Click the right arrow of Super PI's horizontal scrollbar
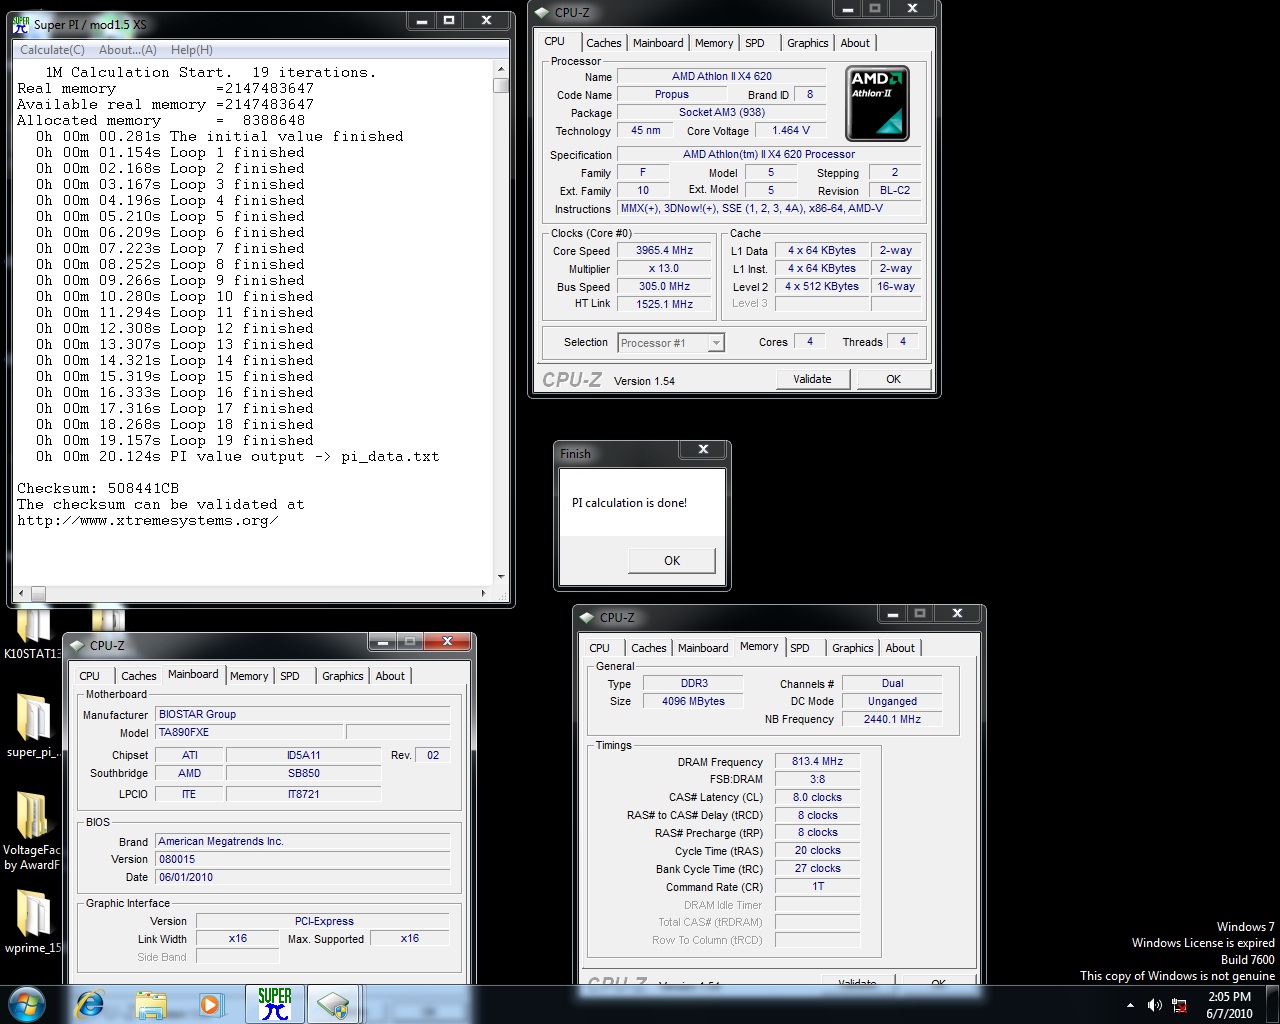This screenshot has height=1024, width=1280. (484, 593)
